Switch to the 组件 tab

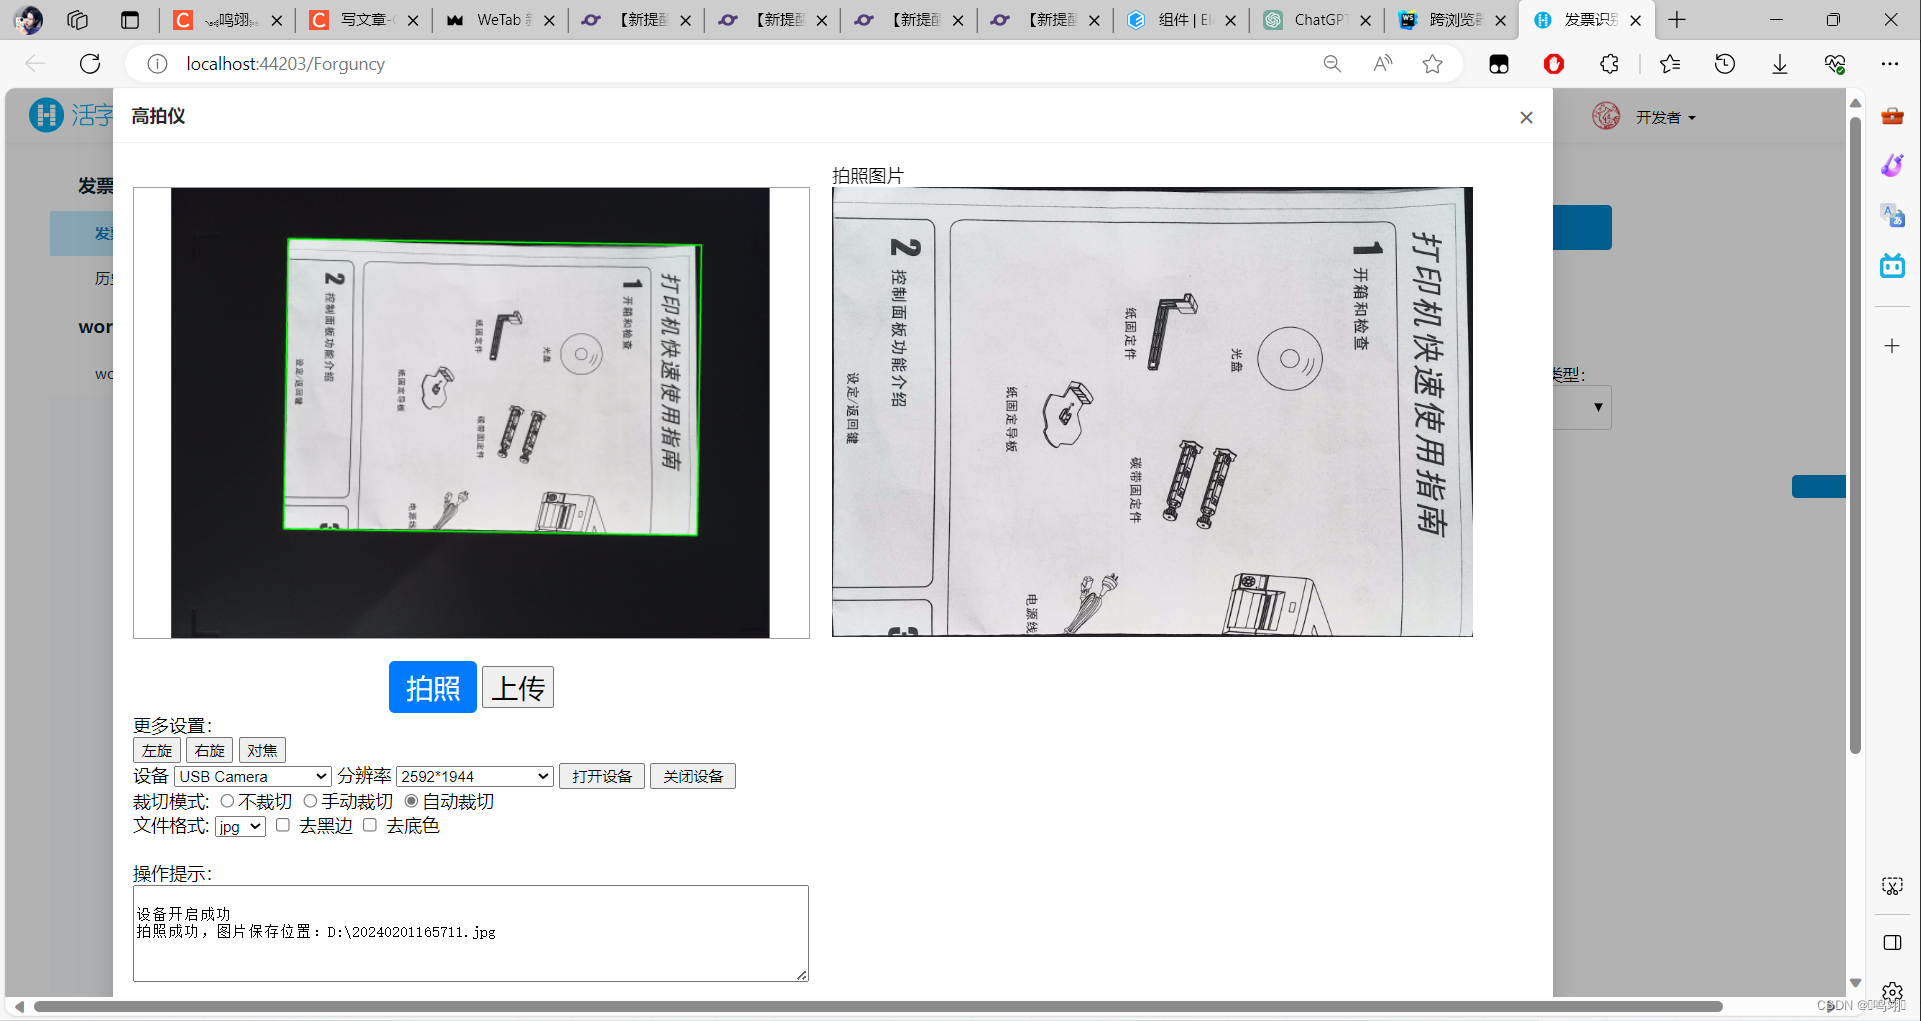pyautogui.click(x=1181, y=20)
